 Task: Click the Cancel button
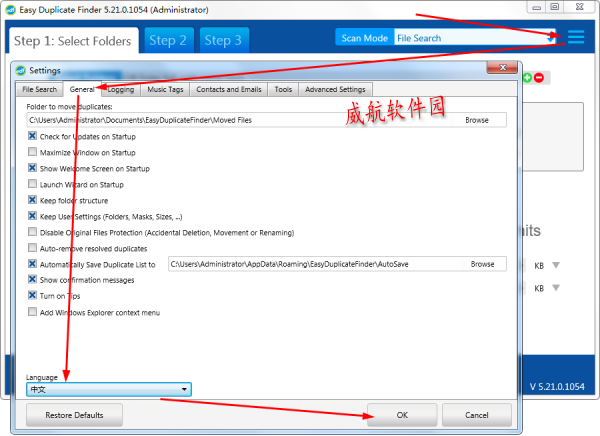pyautogui.click(x=477, y=415)
